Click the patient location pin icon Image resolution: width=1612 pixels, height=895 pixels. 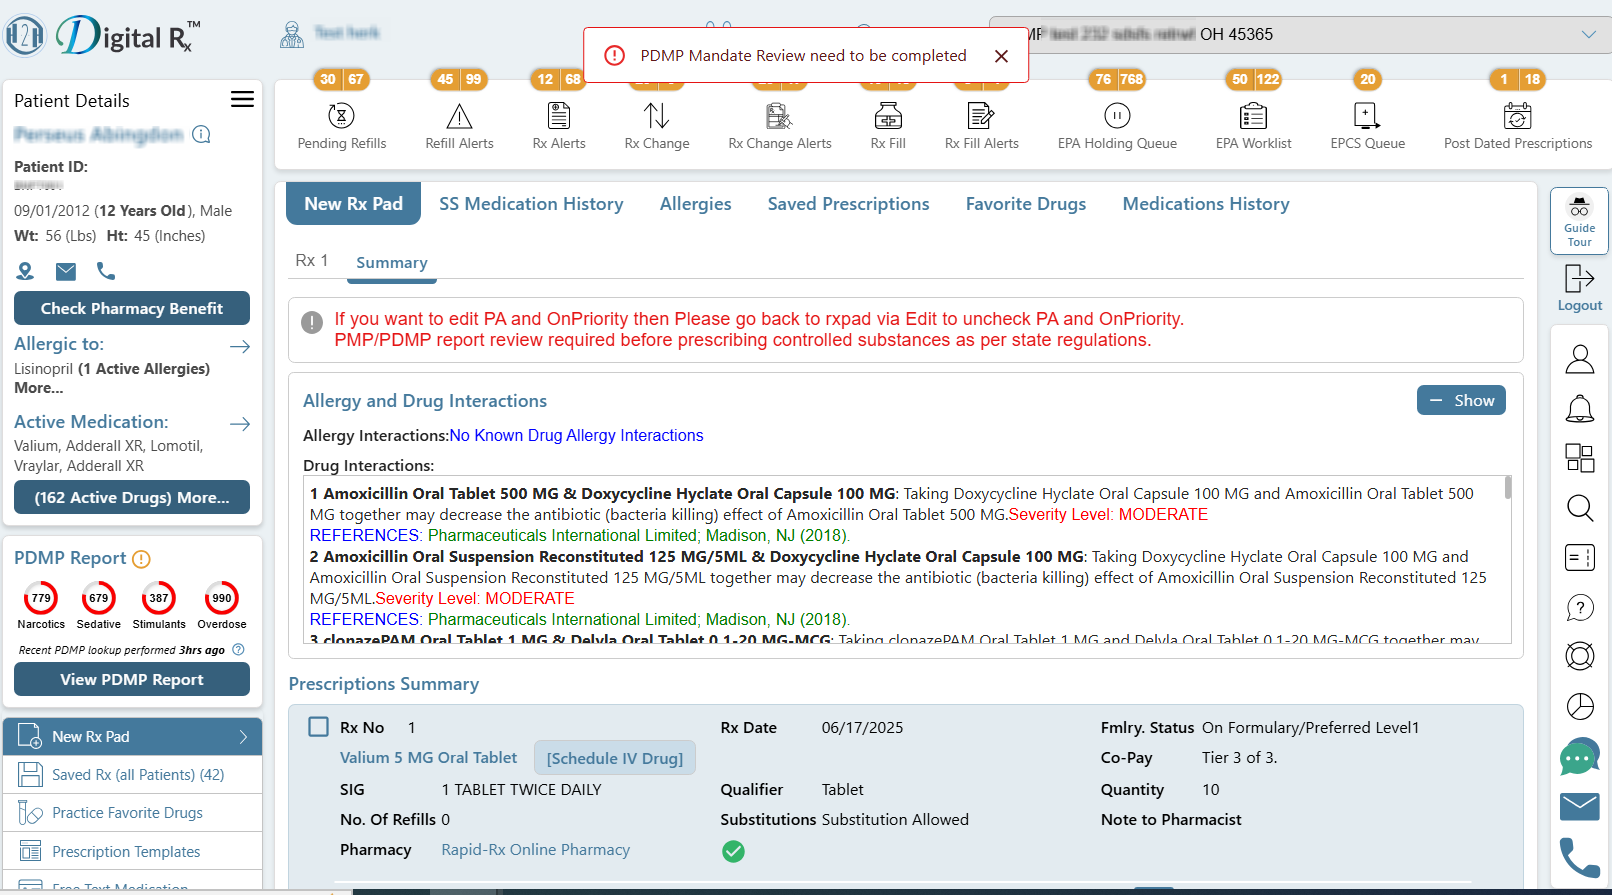25,271
